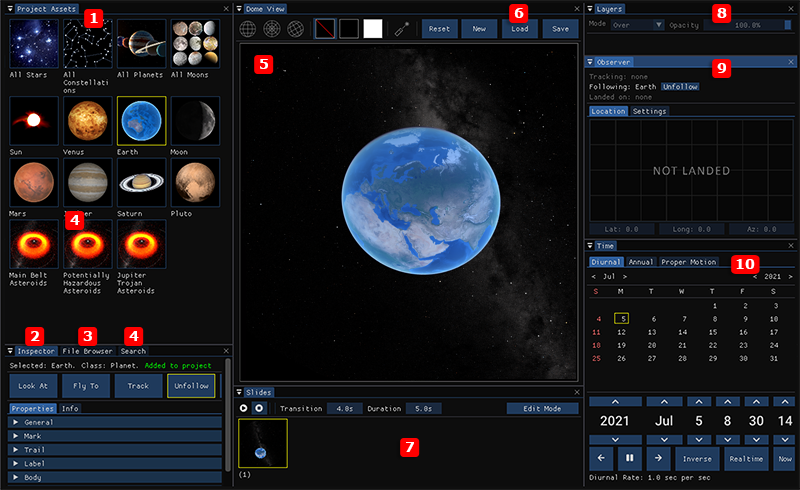This screenshot has width=800, height=490.
Task: Select the first globe grid icon in Dome View
Action: [247, 29]
